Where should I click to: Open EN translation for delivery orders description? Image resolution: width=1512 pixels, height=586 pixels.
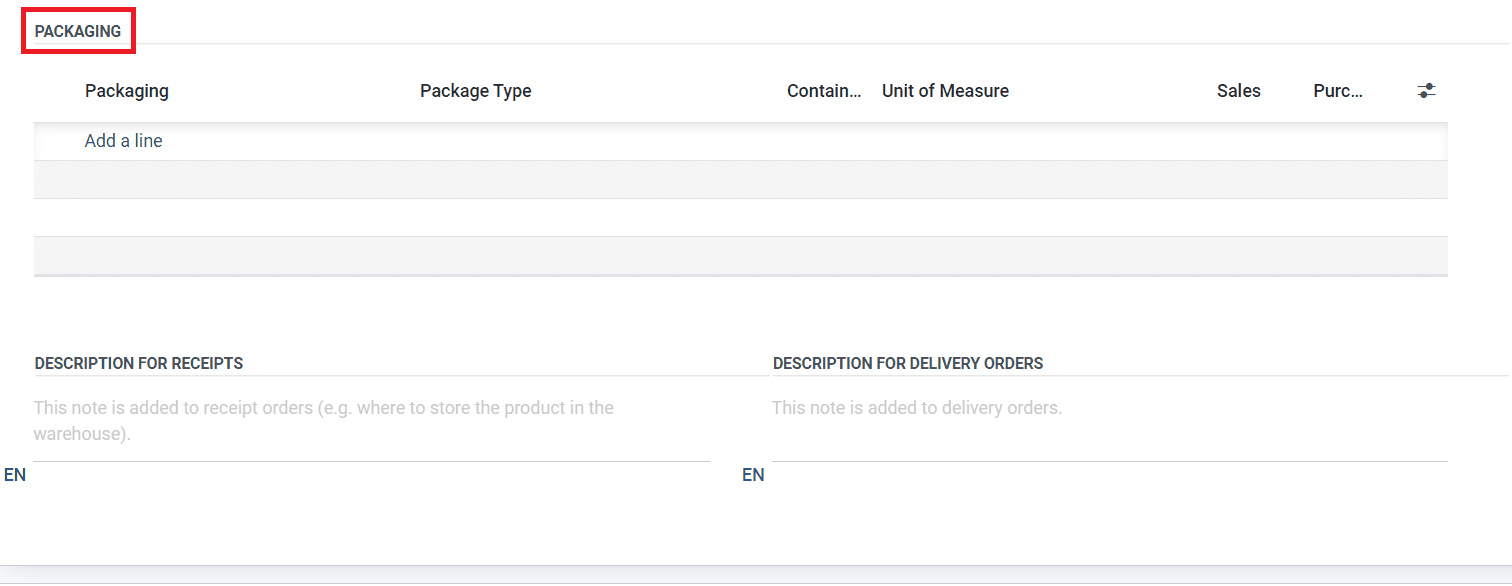tap(753, 475)
